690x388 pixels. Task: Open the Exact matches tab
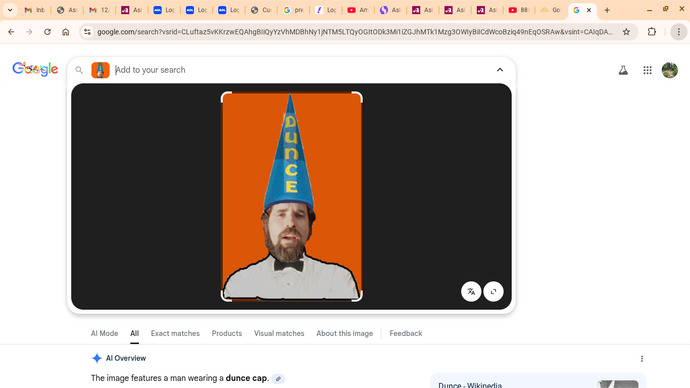point(175,333)
